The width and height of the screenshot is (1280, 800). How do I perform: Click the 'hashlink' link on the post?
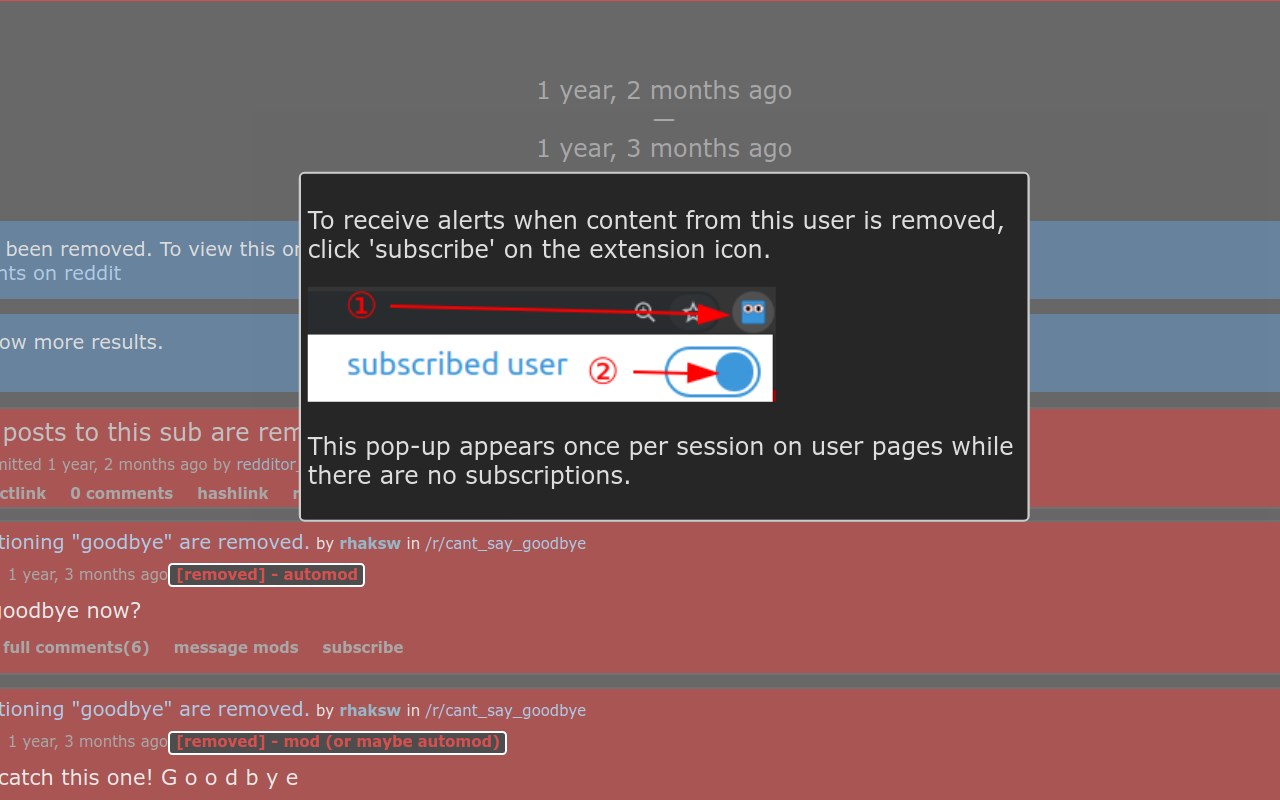[232, 494]
